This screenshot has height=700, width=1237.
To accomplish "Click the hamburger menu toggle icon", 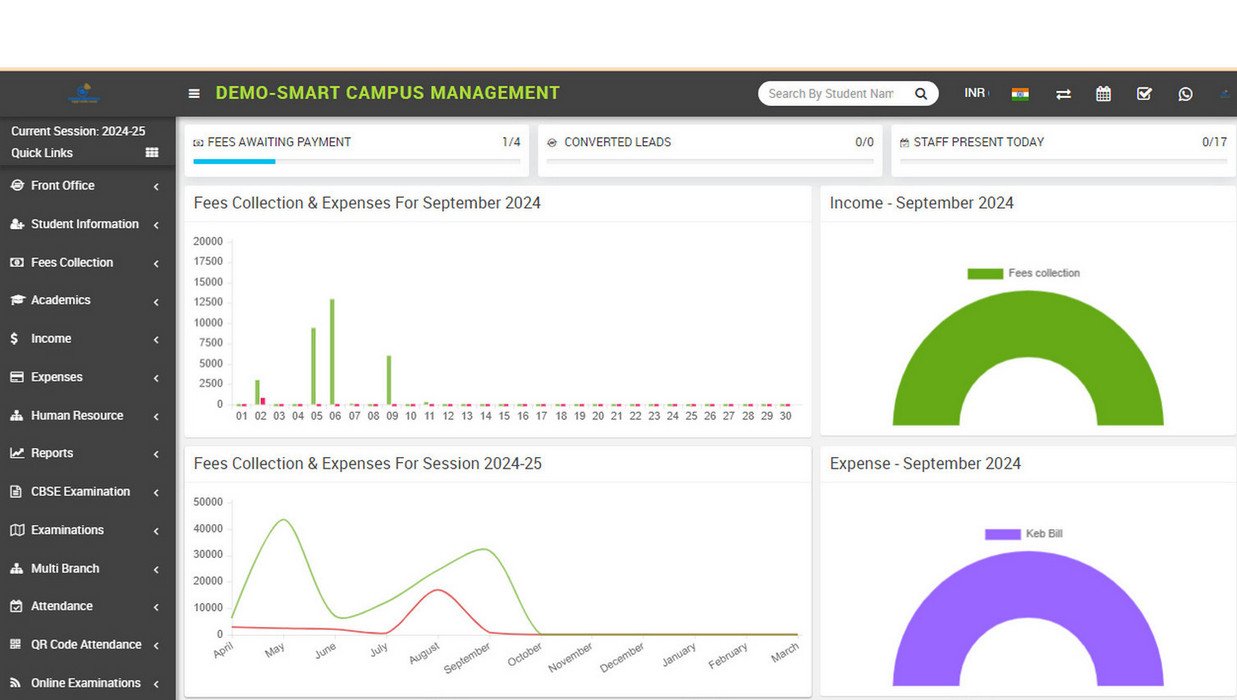I will point(194,94).
